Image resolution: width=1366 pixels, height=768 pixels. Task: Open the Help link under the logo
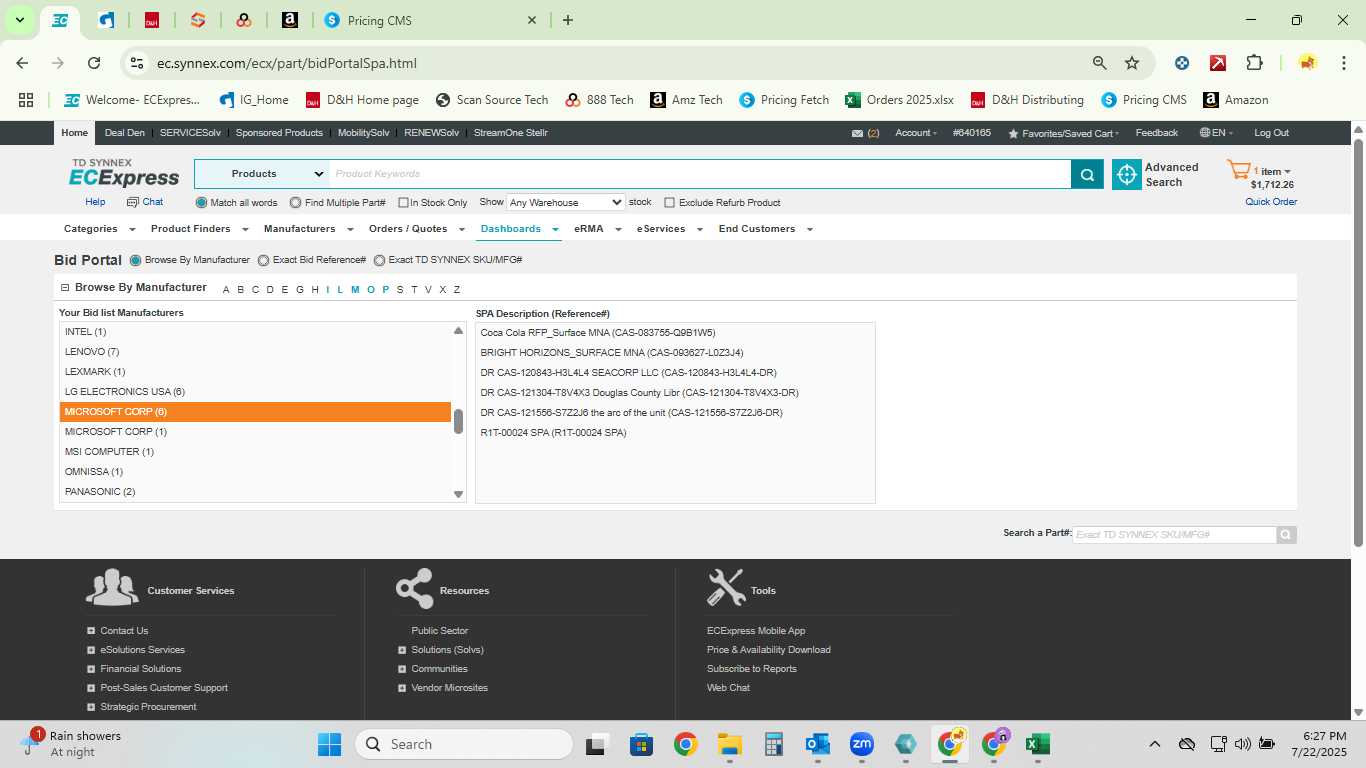[x=95, y=202]
